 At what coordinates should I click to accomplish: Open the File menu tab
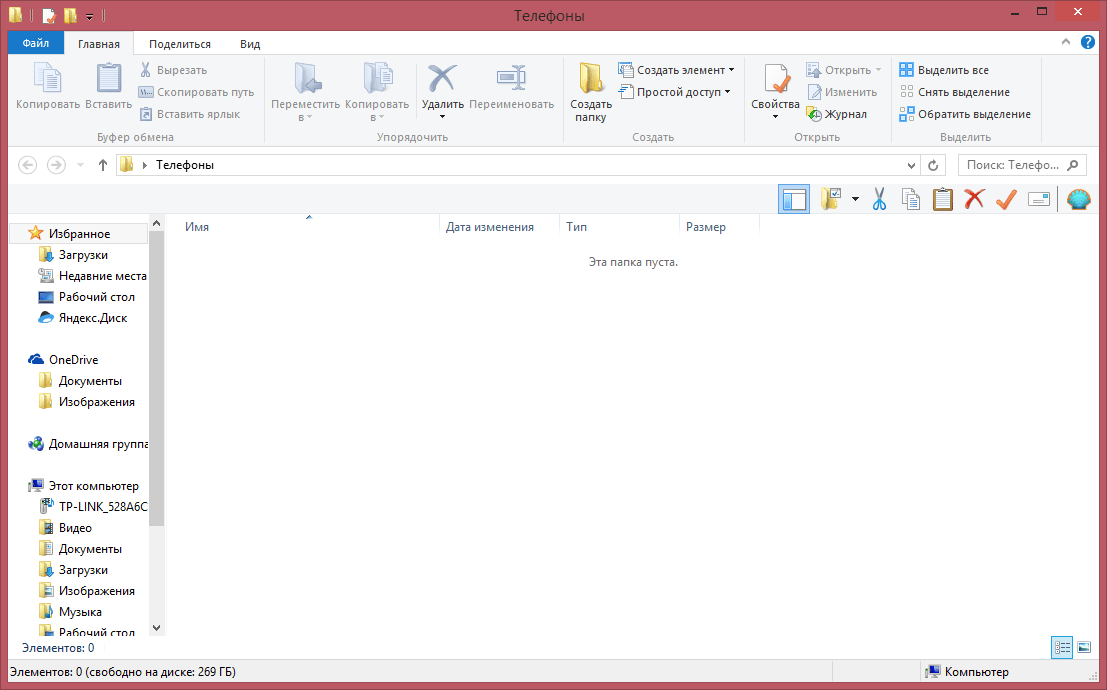coord(36,44)
